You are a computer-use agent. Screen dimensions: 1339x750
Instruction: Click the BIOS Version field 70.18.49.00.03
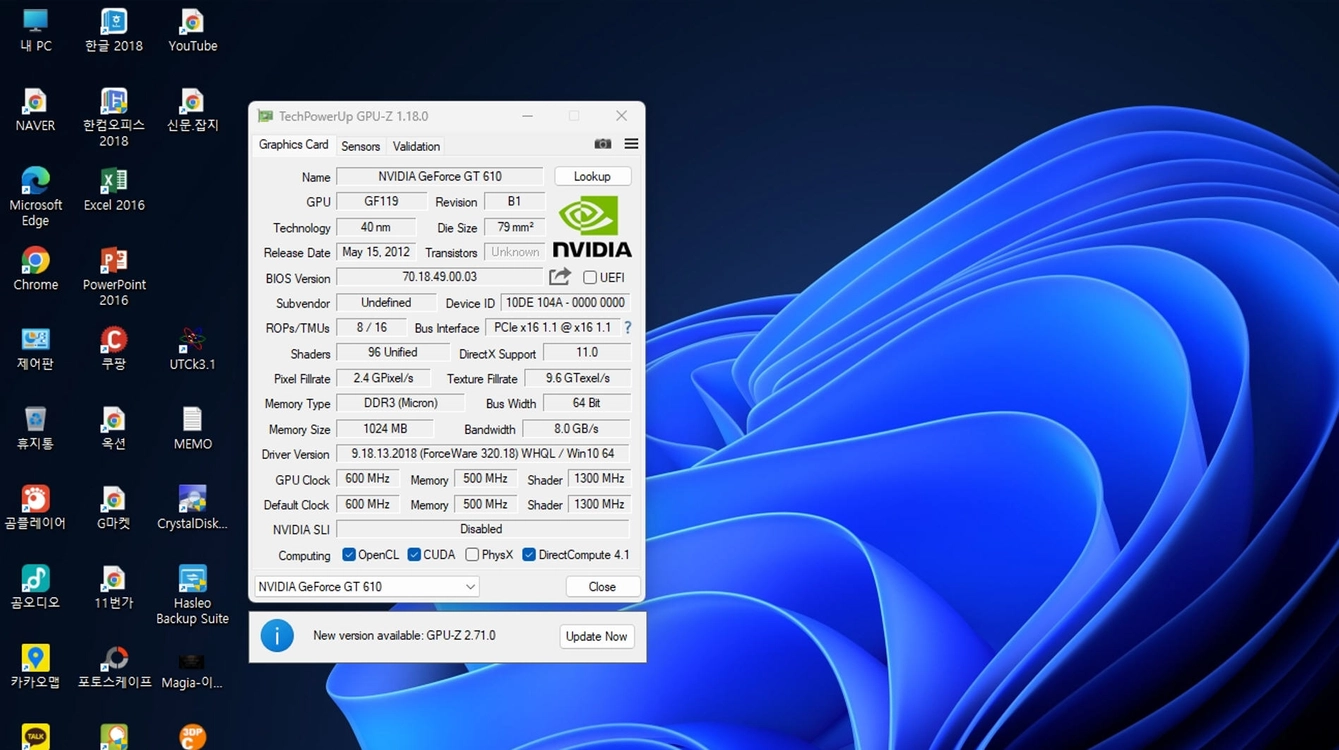(x=440, y=277)
